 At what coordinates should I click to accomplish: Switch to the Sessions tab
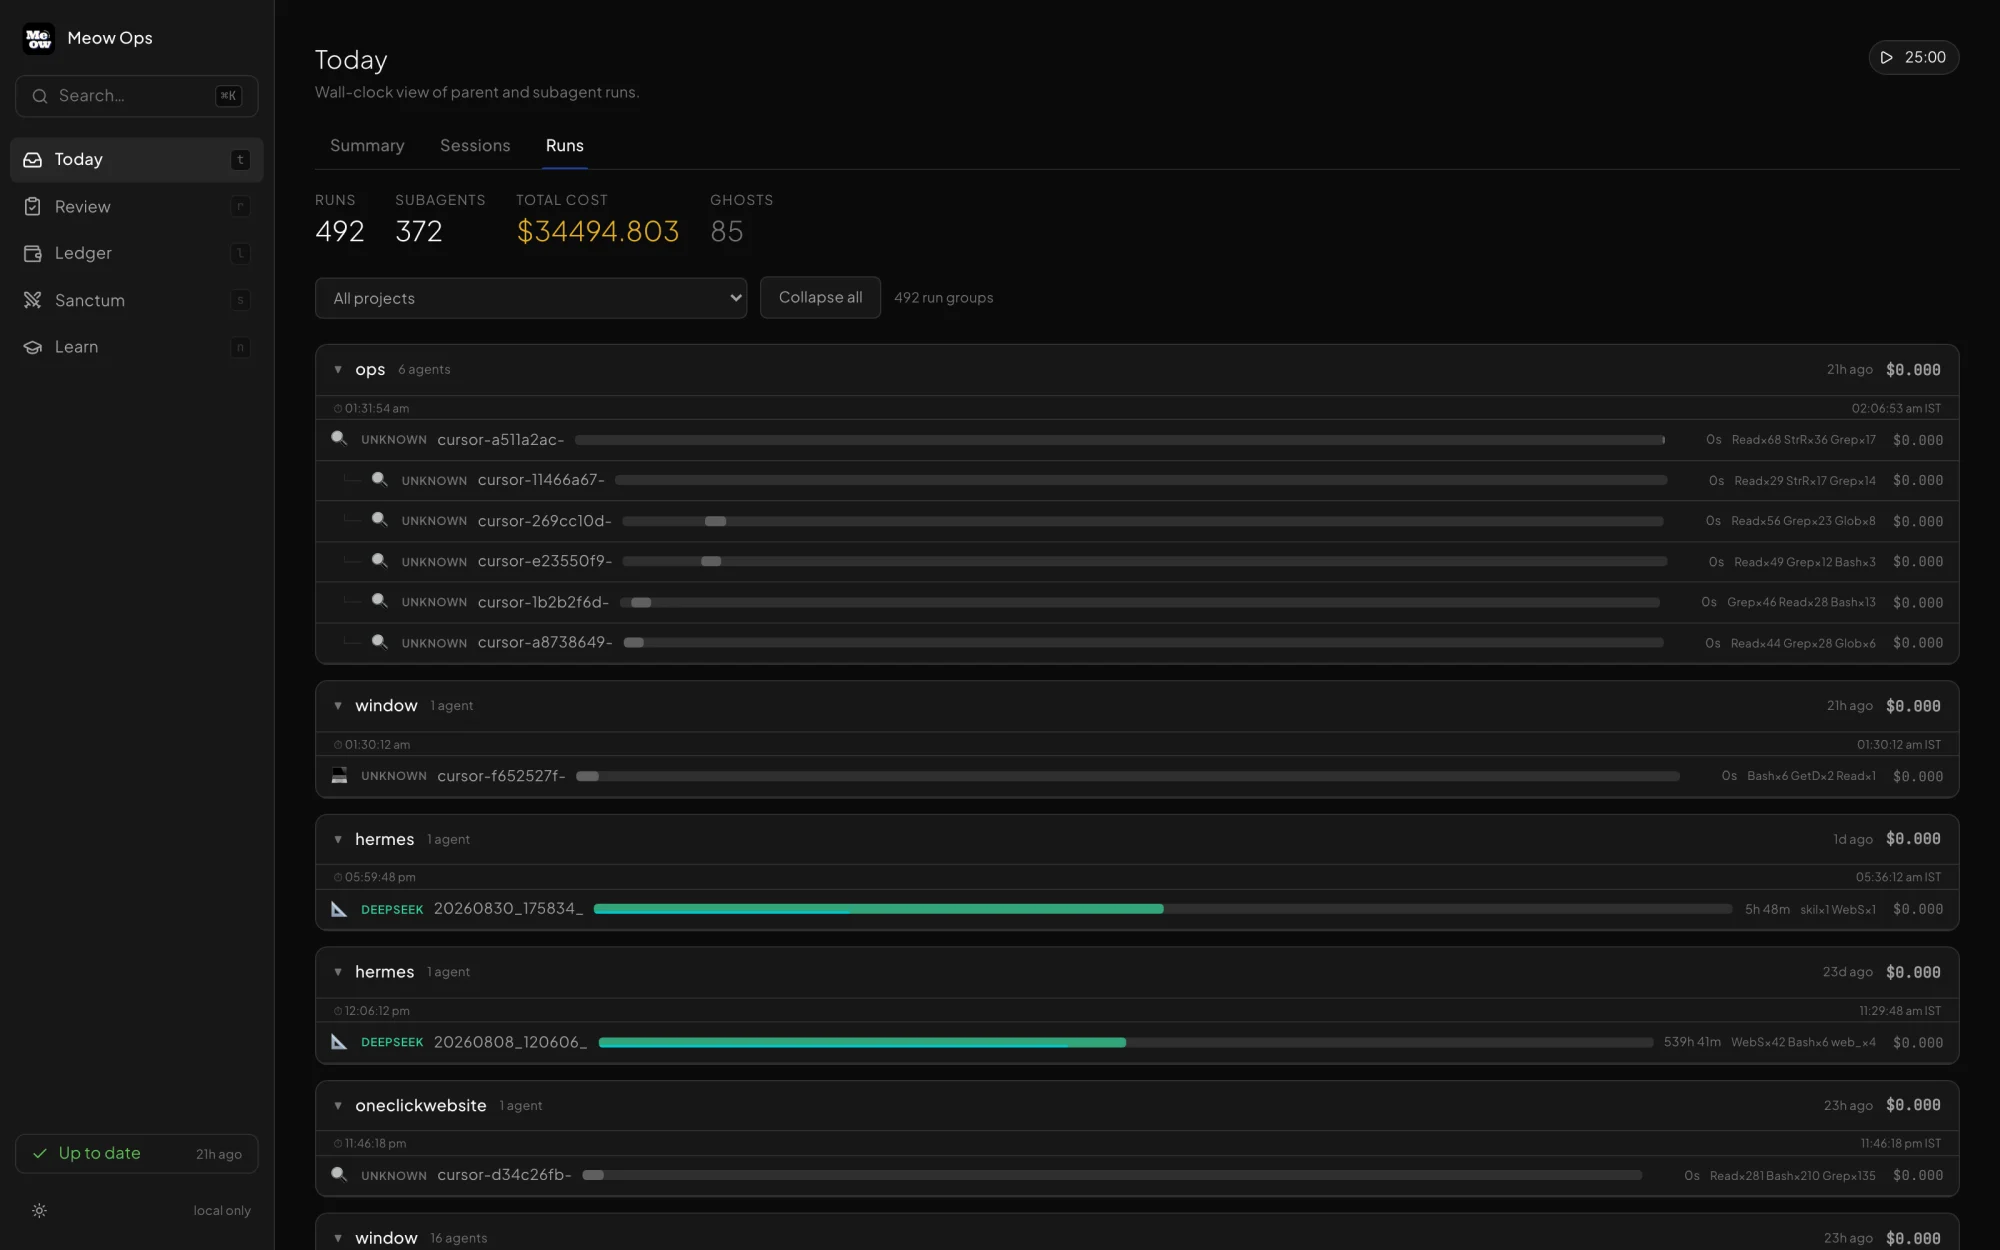pos(475,146)
